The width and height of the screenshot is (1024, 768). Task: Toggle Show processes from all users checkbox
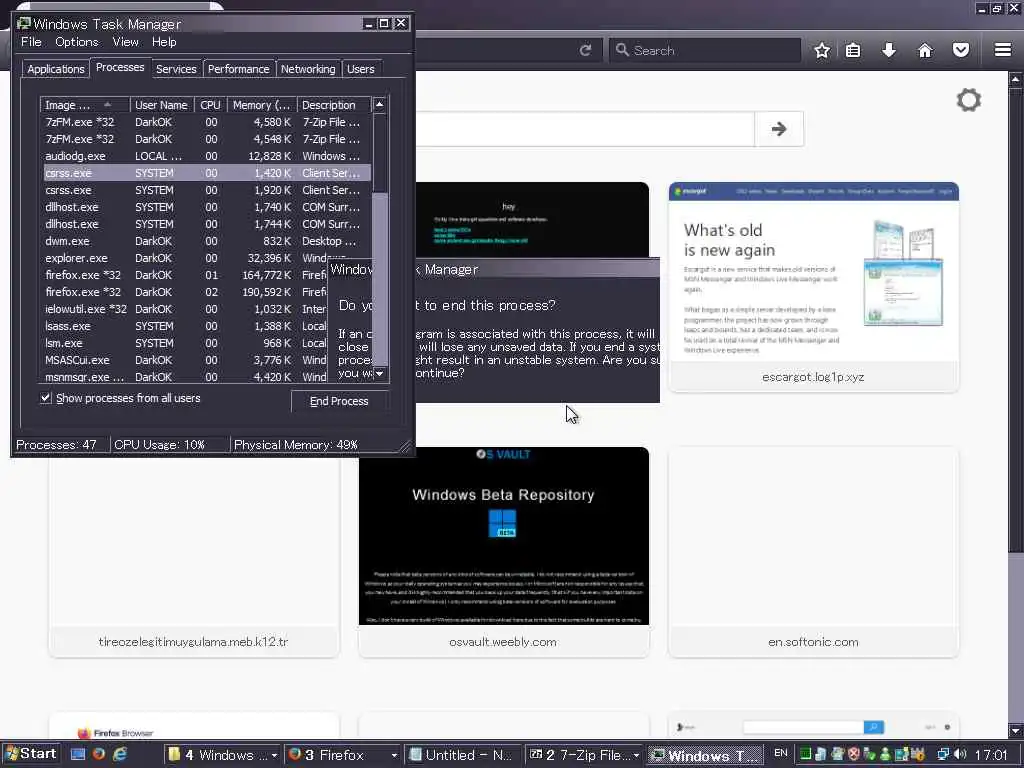click(x=46, y=398)
